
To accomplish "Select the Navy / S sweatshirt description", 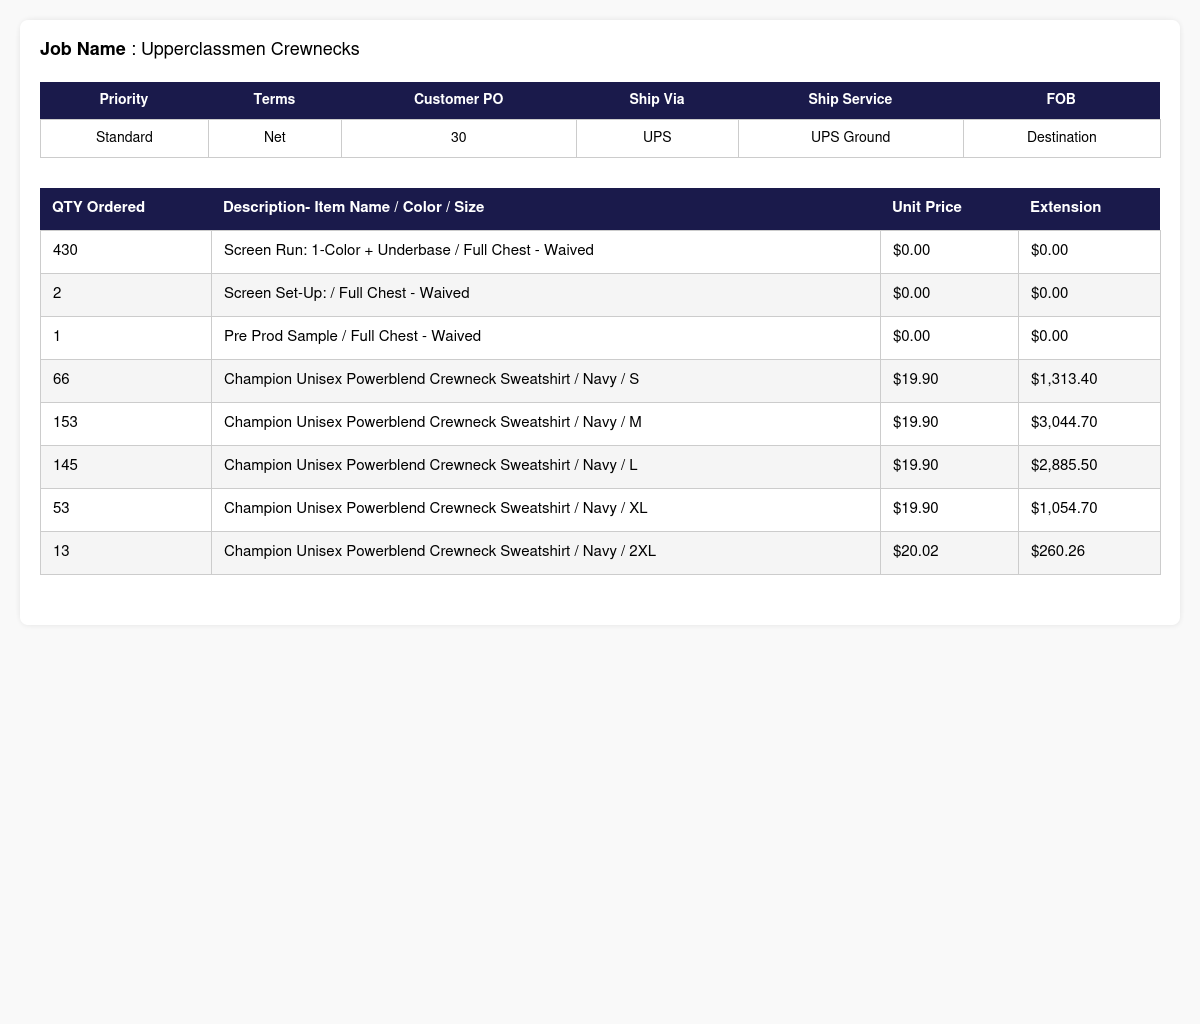I will click(546, 380).
